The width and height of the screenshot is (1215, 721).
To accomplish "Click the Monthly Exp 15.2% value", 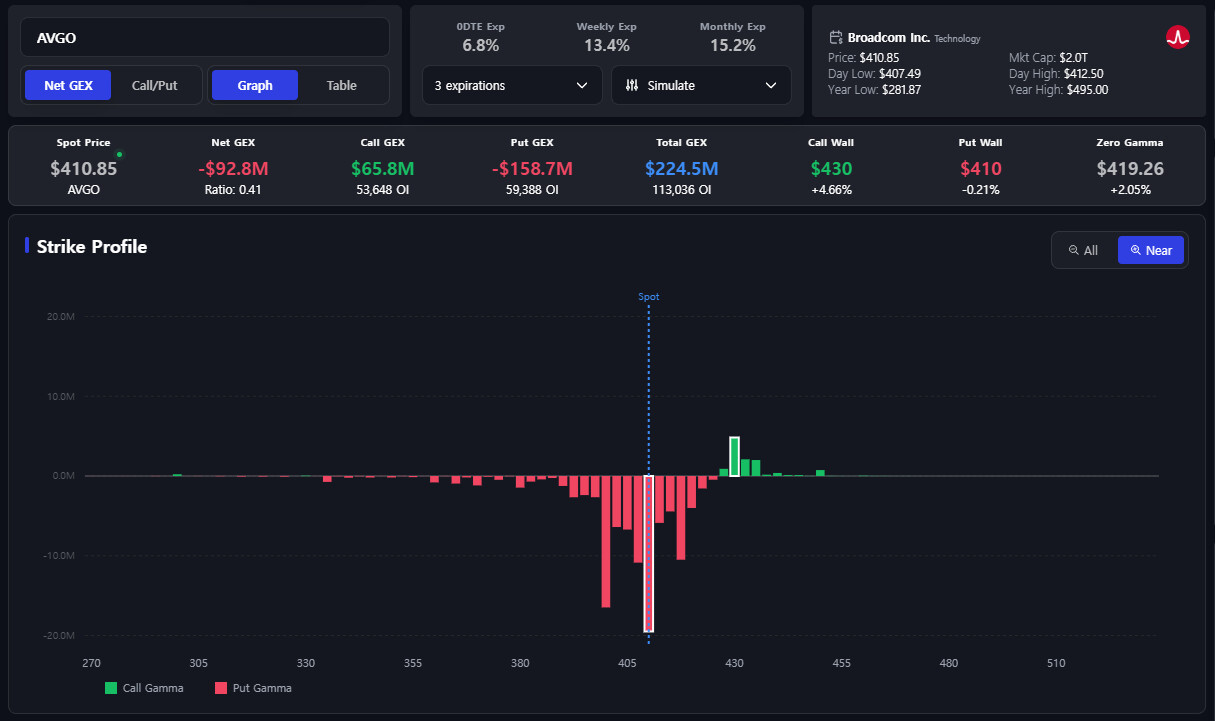I will (x=733, y=45).
